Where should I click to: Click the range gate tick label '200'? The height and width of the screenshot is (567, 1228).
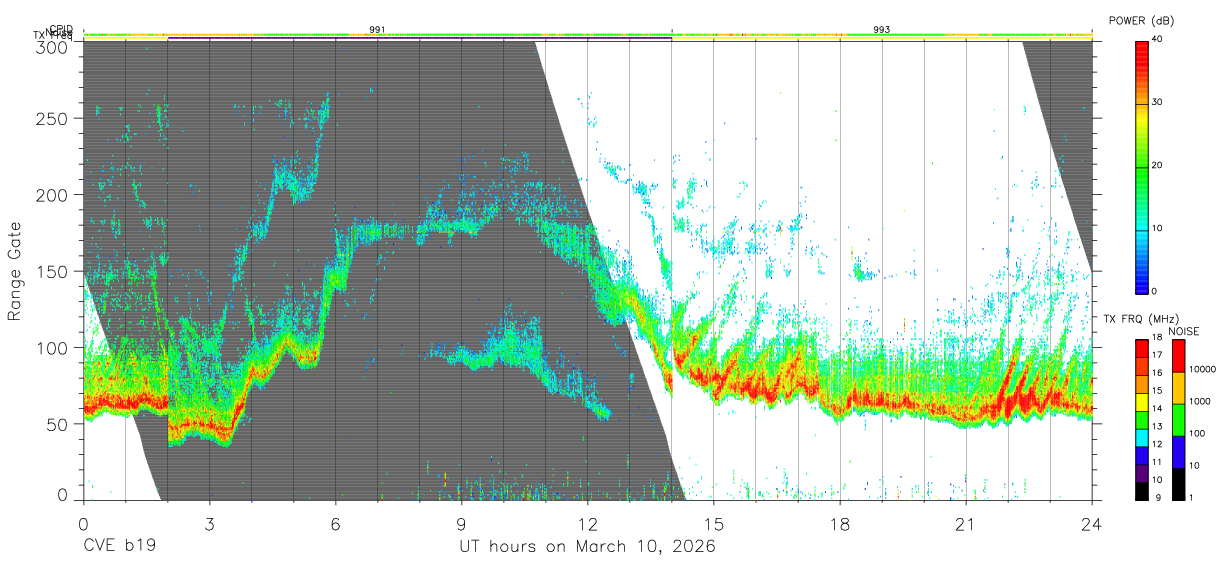51,195
